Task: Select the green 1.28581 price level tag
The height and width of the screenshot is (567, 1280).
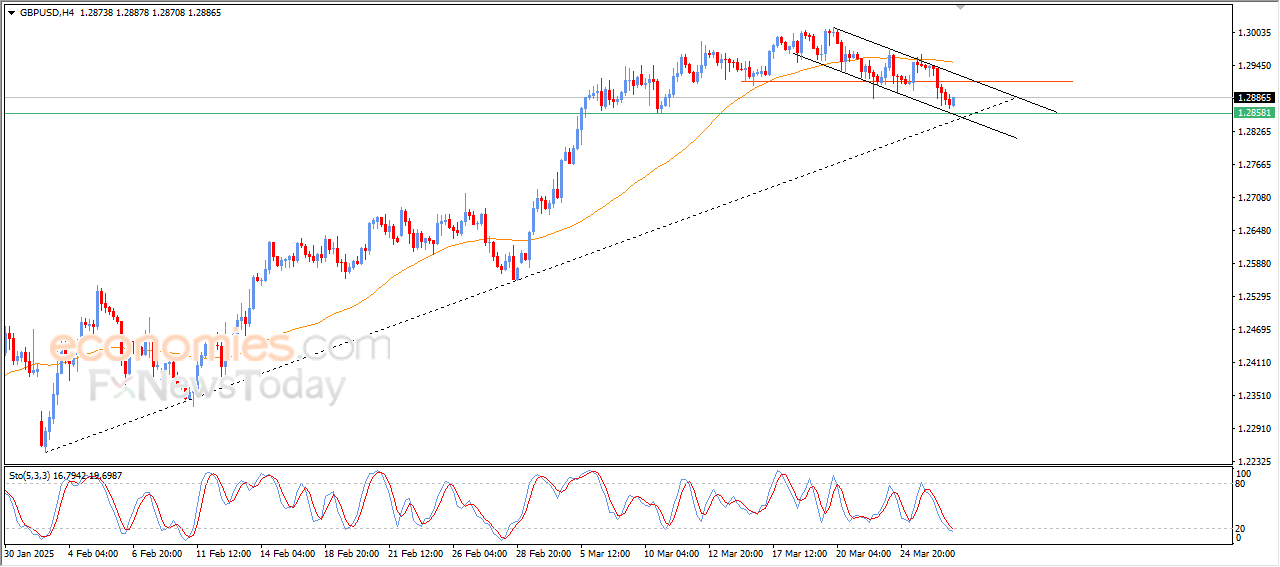Action: click(1254, 114)
